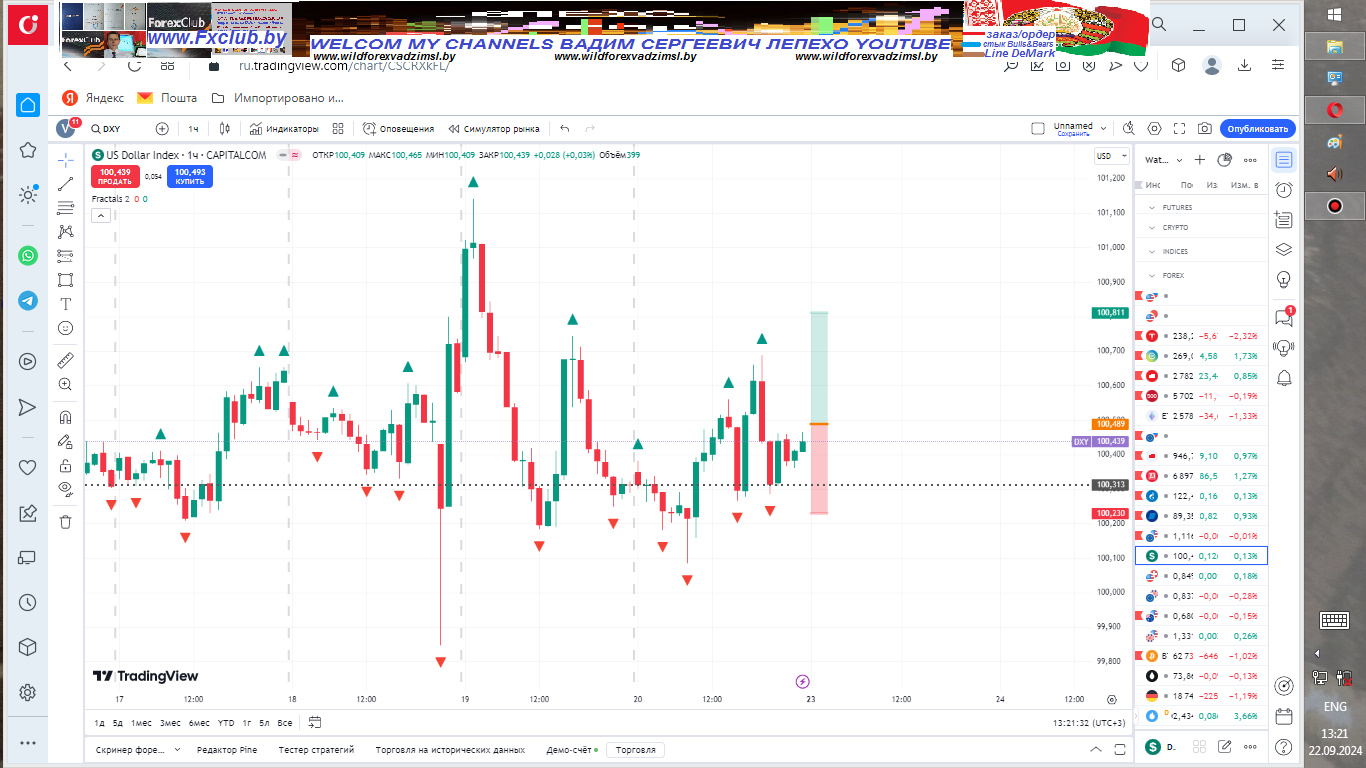Viewport: 1366px width, 768px height.
Task: Click the trash remove-objects icon
Action: [66, 522]
